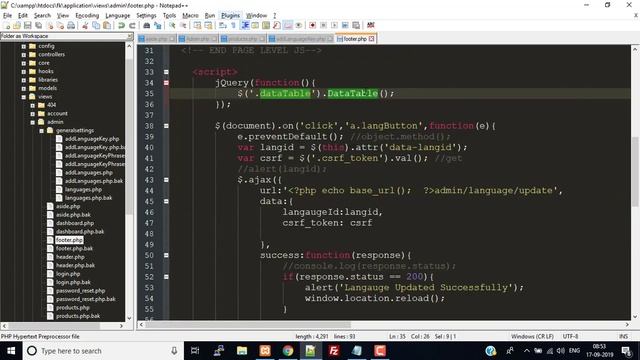Toggle Show All Characters pilcrow icon

(233, 25)
